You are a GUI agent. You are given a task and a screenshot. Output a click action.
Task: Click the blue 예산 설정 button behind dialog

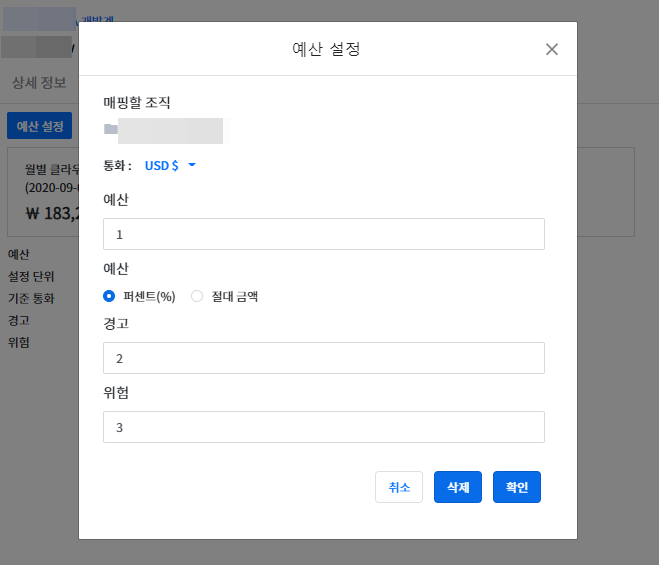(40, 126)
